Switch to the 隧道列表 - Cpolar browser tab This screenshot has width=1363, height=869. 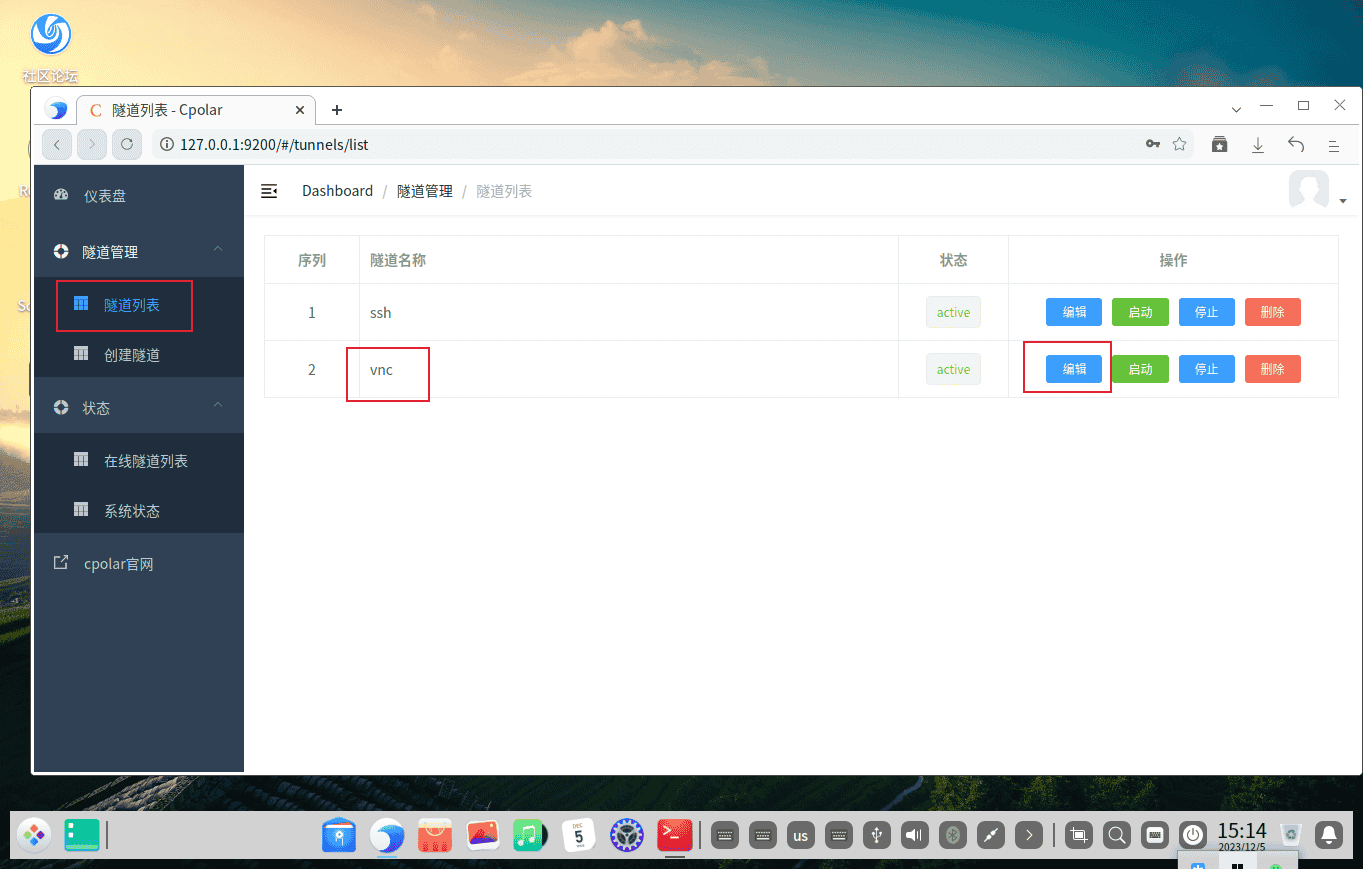coord(190,109)
